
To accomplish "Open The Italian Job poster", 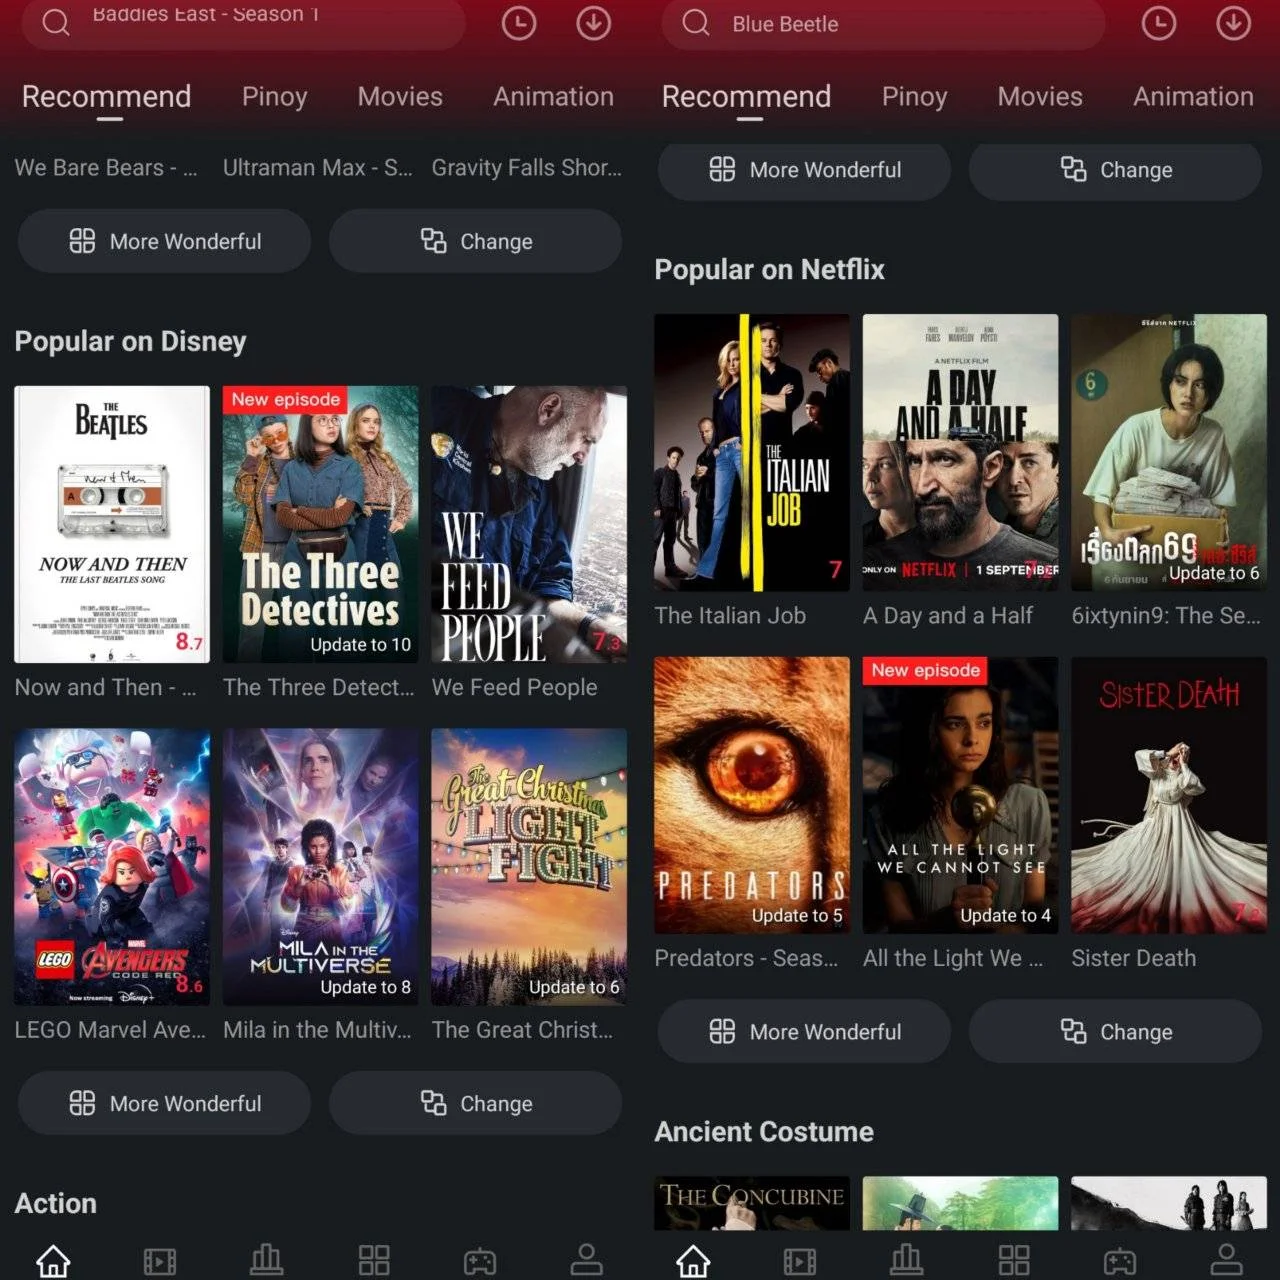I will (752, 453).
